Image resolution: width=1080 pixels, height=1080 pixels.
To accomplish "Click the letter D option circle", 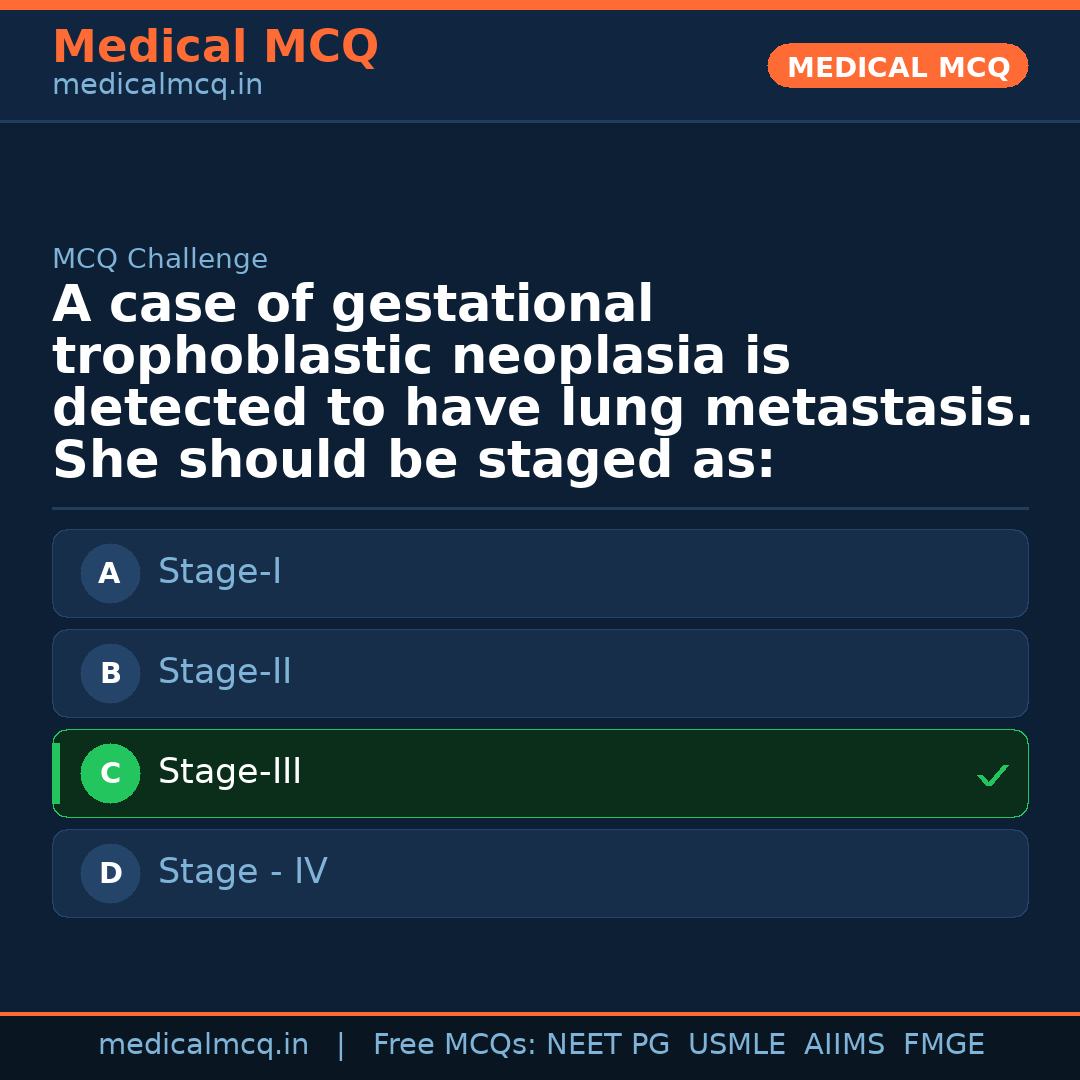I will 110,873.
